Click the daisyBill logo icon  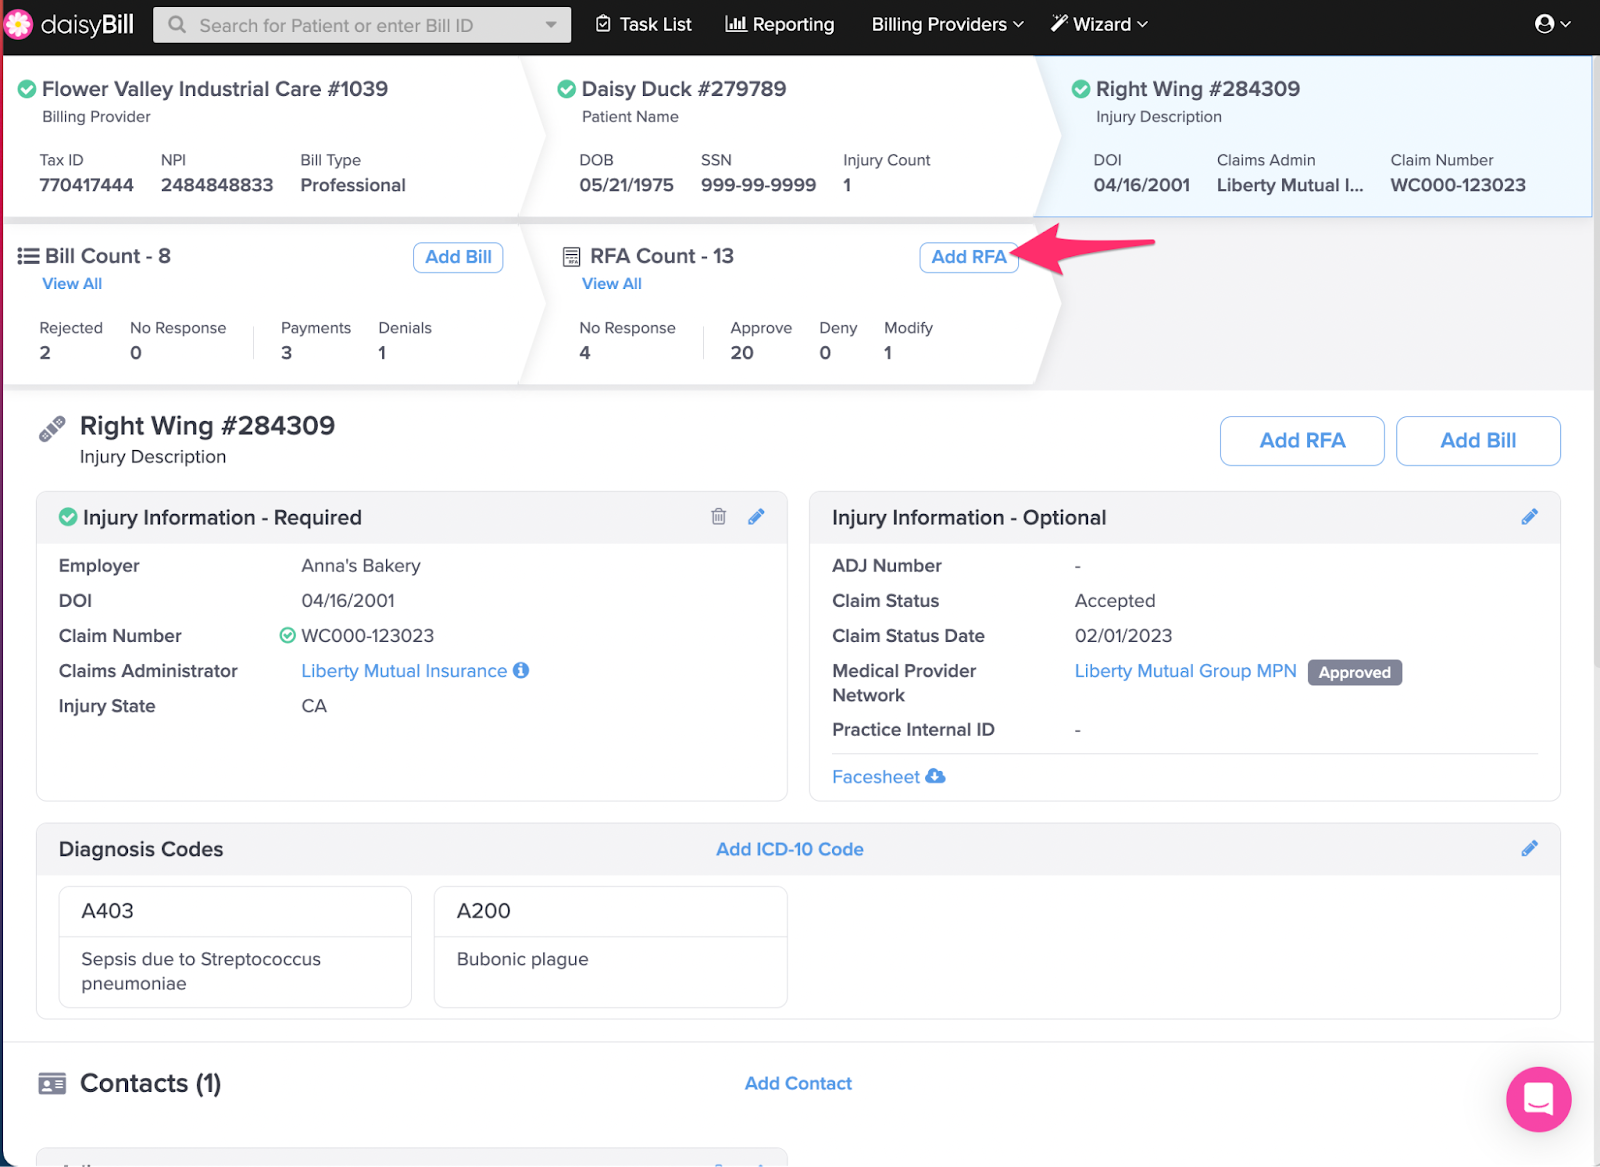(18, 25)
